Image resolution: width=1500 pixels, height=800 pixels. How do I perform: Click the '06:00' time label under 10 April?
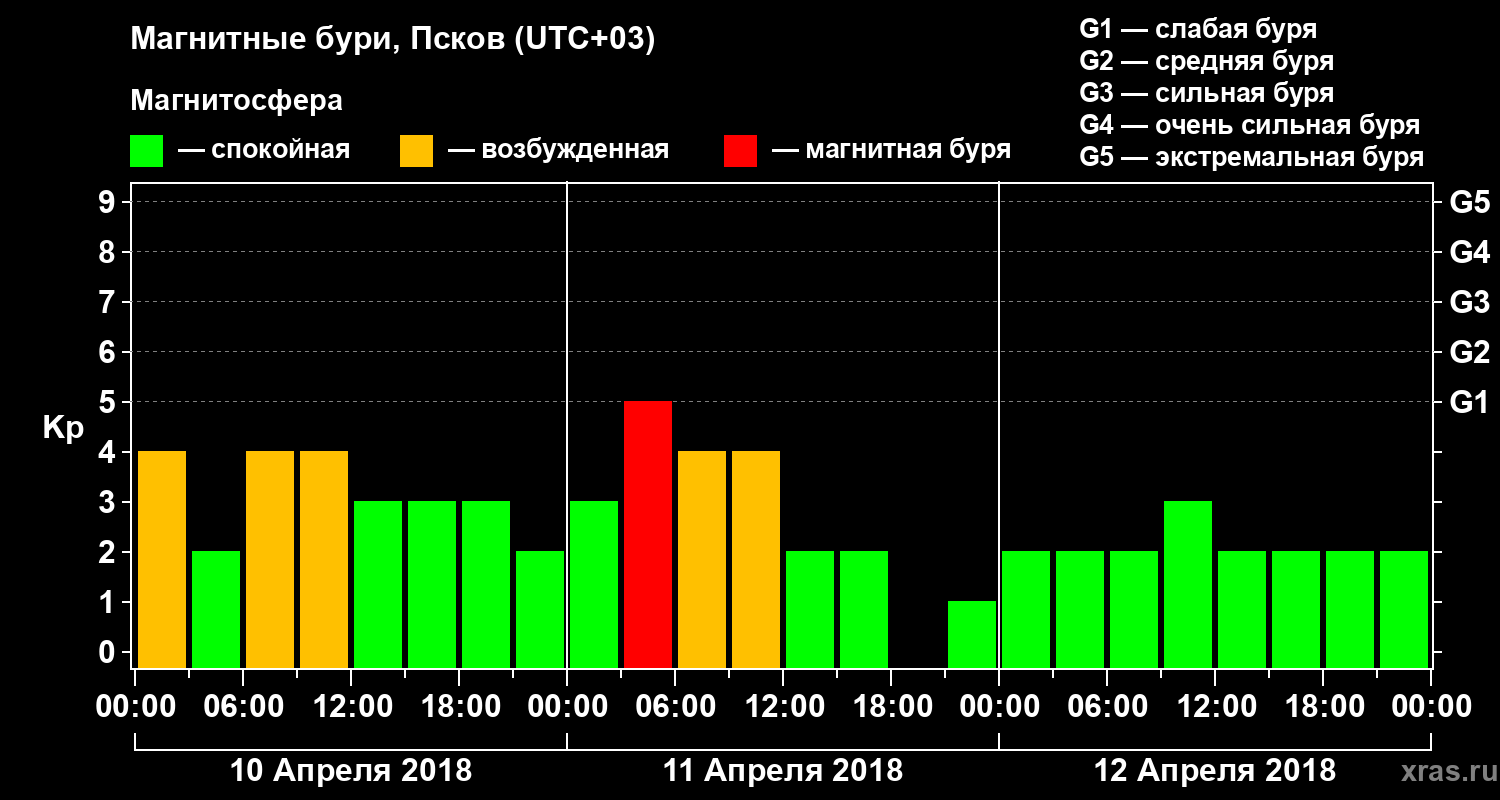pos(243,707)
